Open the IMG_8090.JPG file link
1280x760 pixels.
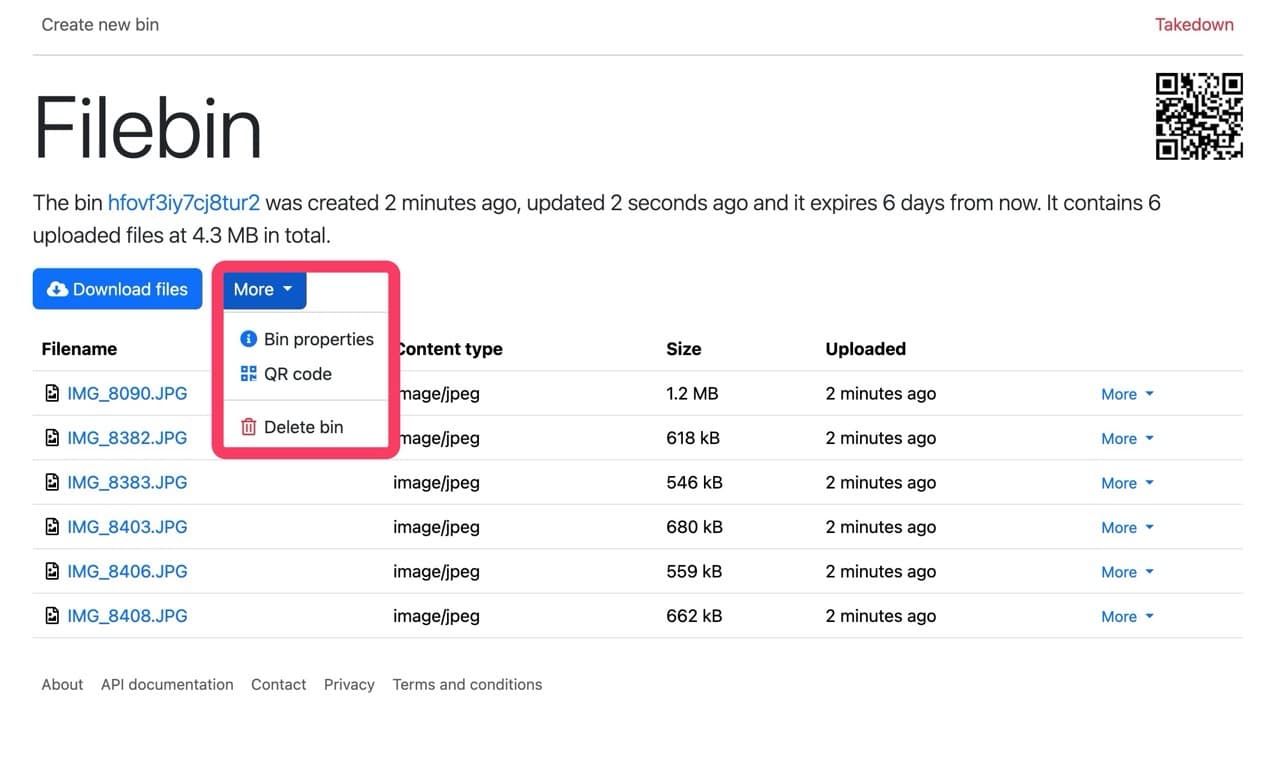127,394
